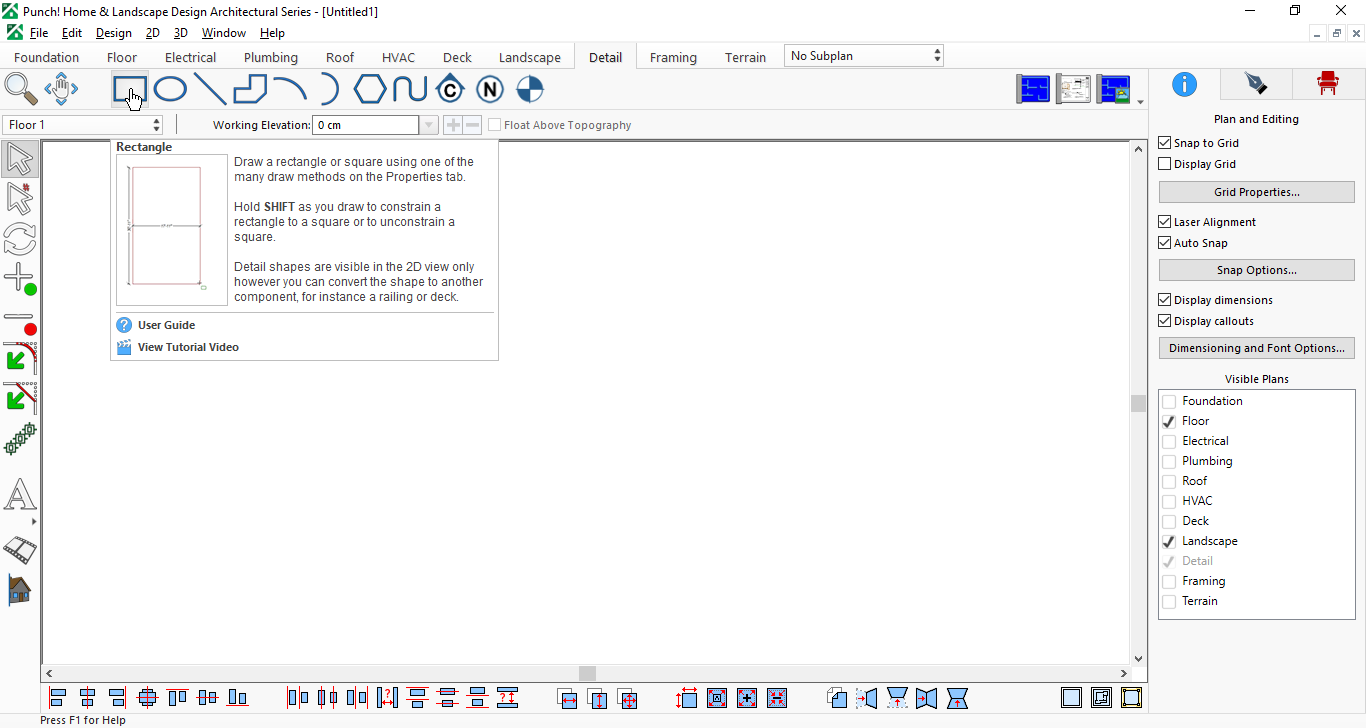The width and height of the screenshot is (1366, 728).
Task: Click the Working Elevation input field
Action: 365,125
